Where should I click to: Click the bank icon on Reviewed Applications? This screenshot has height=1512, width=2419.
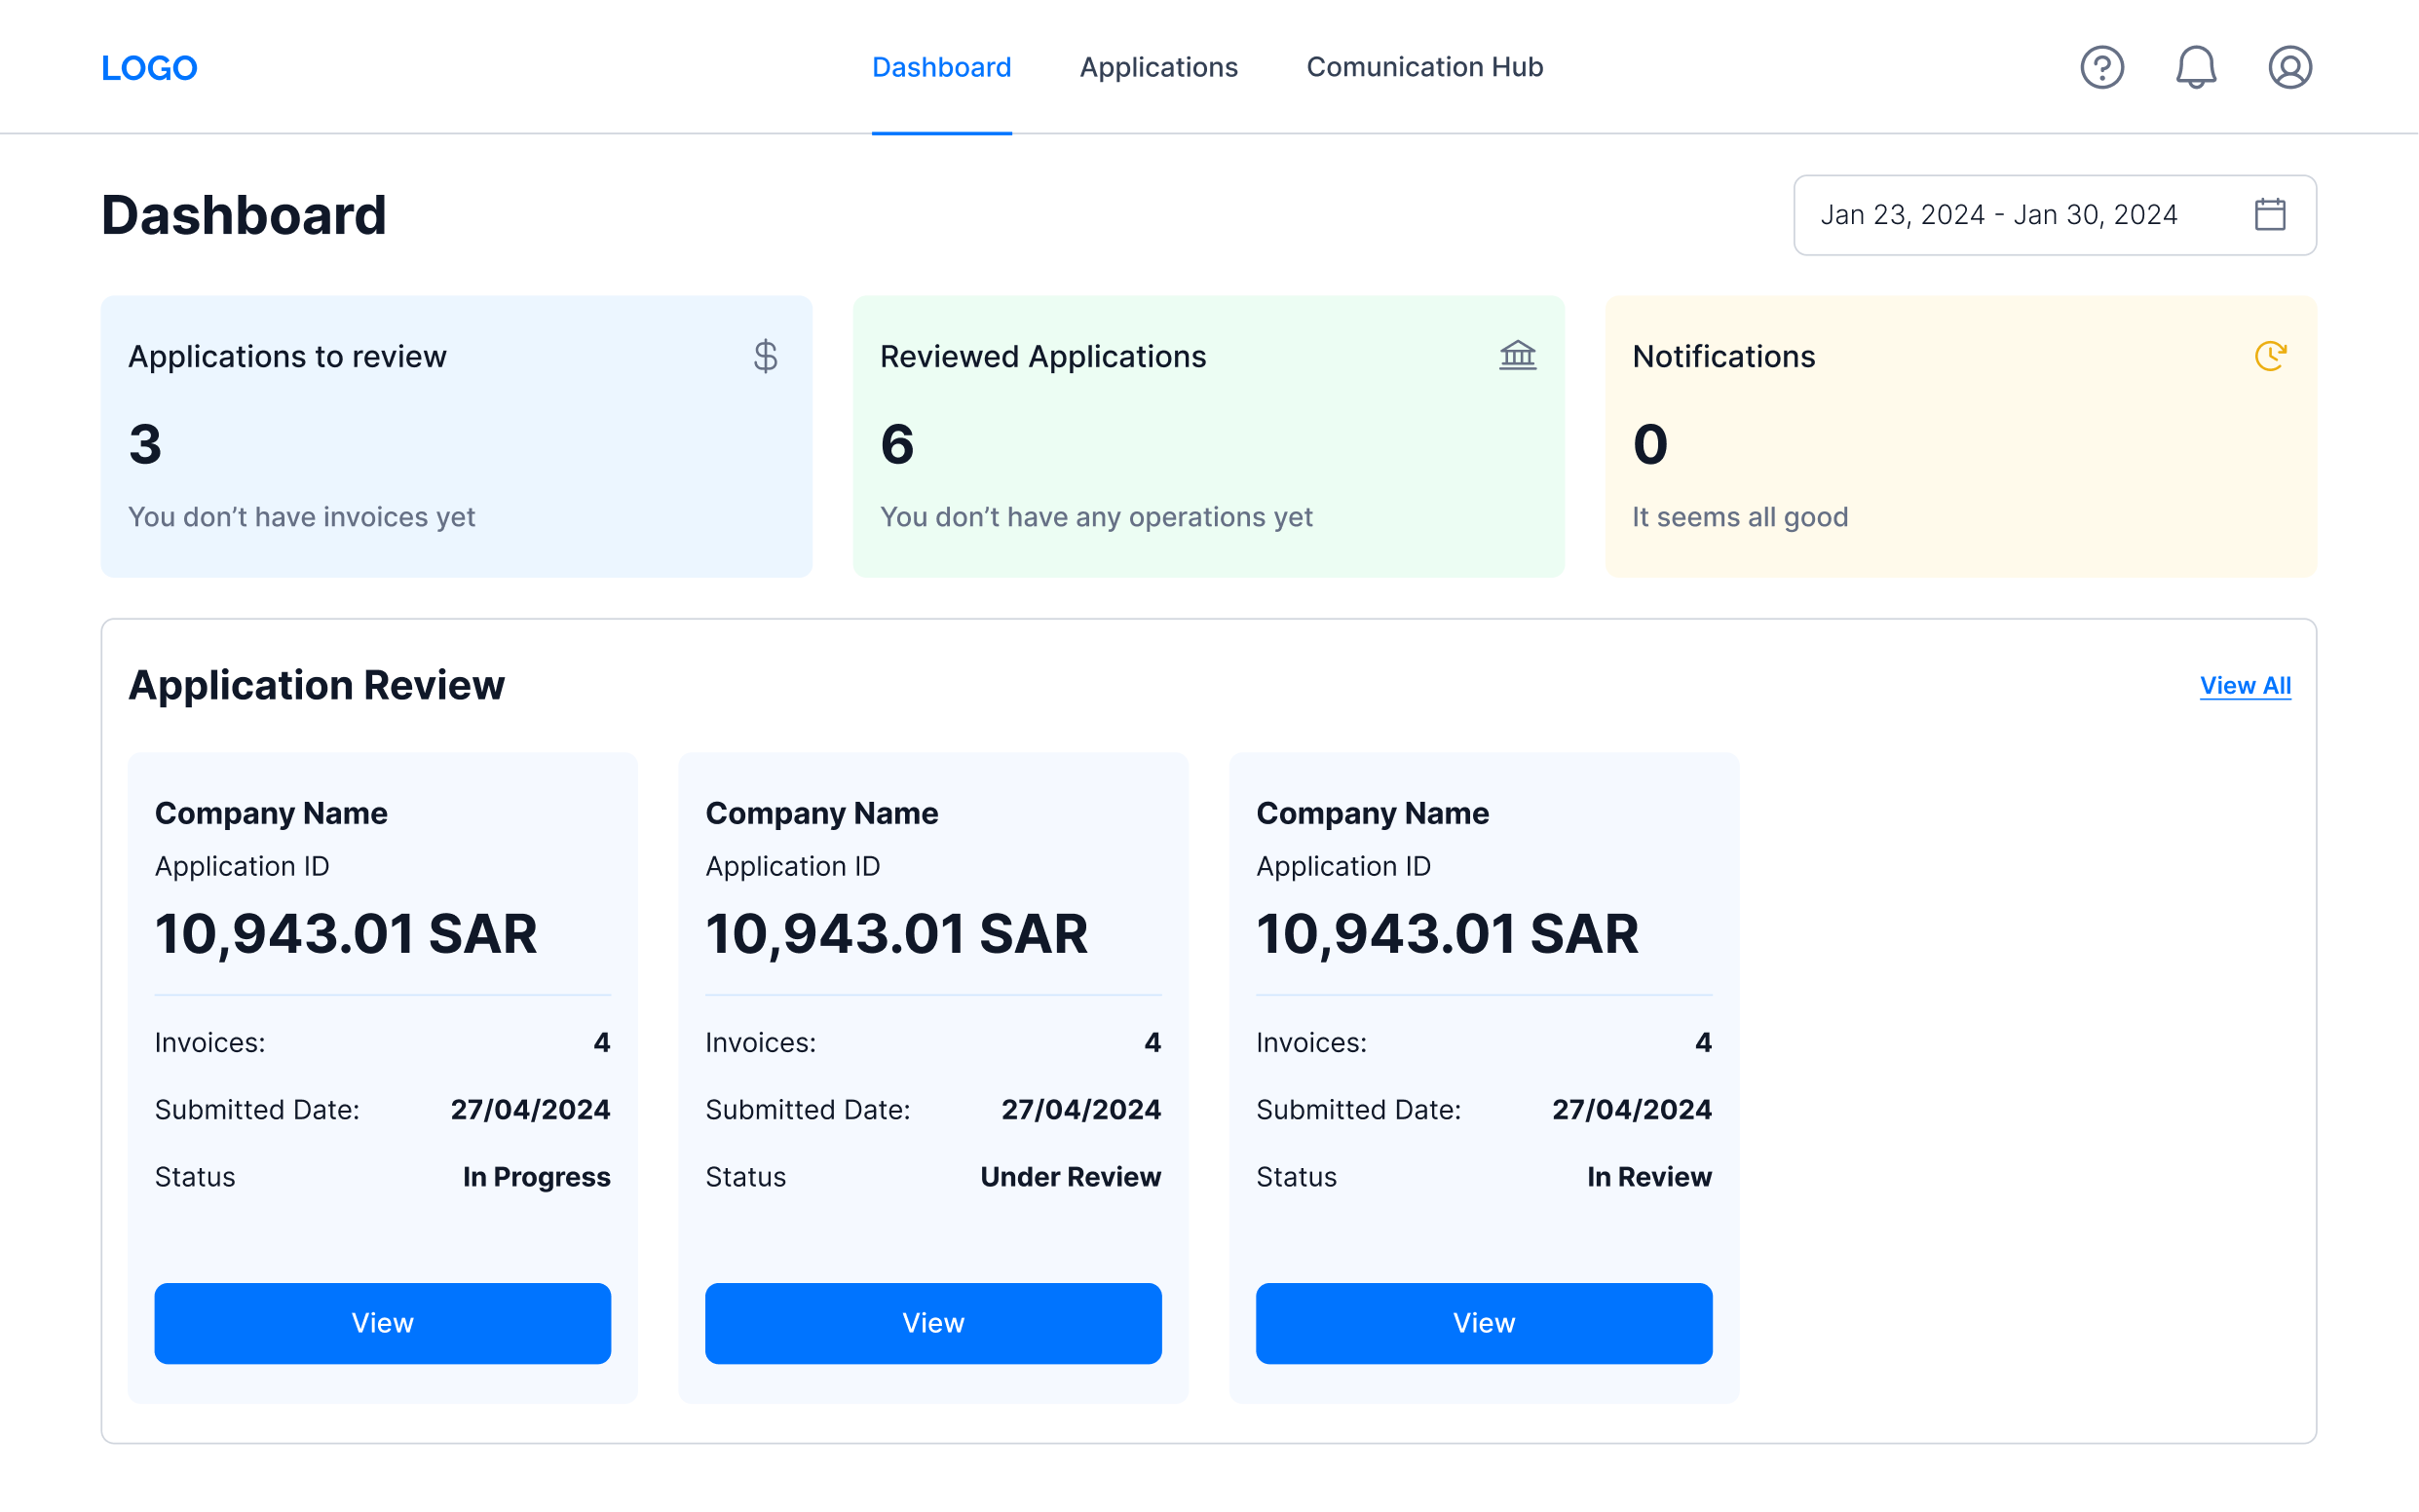click(x=1518, y=356)
